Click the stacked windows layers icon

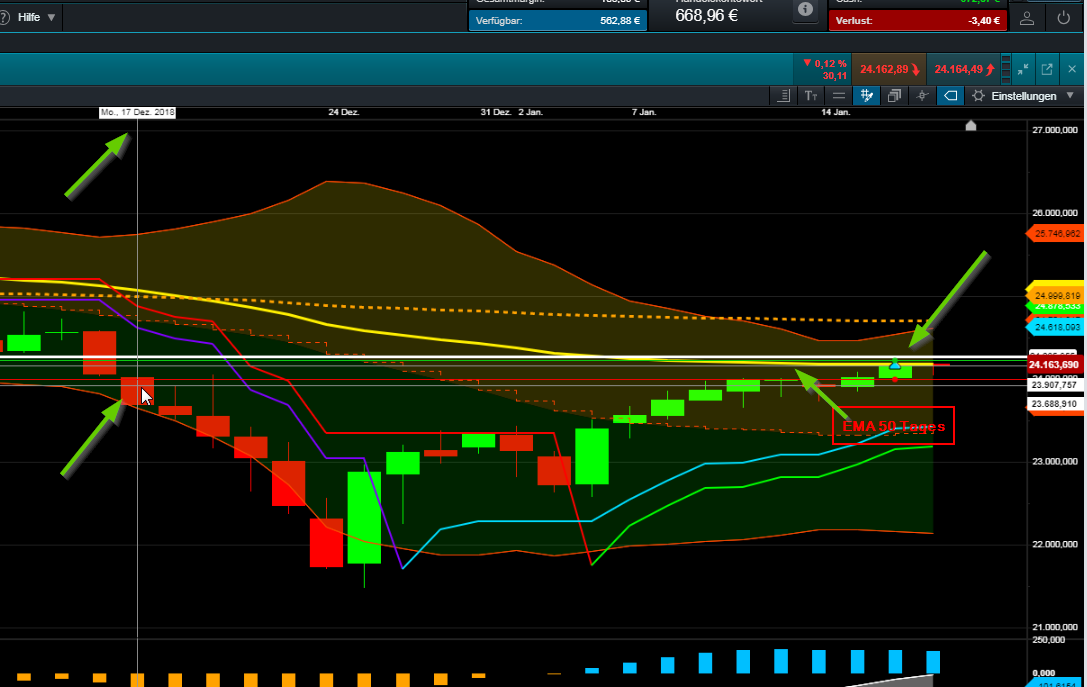(x=894, y=96)
